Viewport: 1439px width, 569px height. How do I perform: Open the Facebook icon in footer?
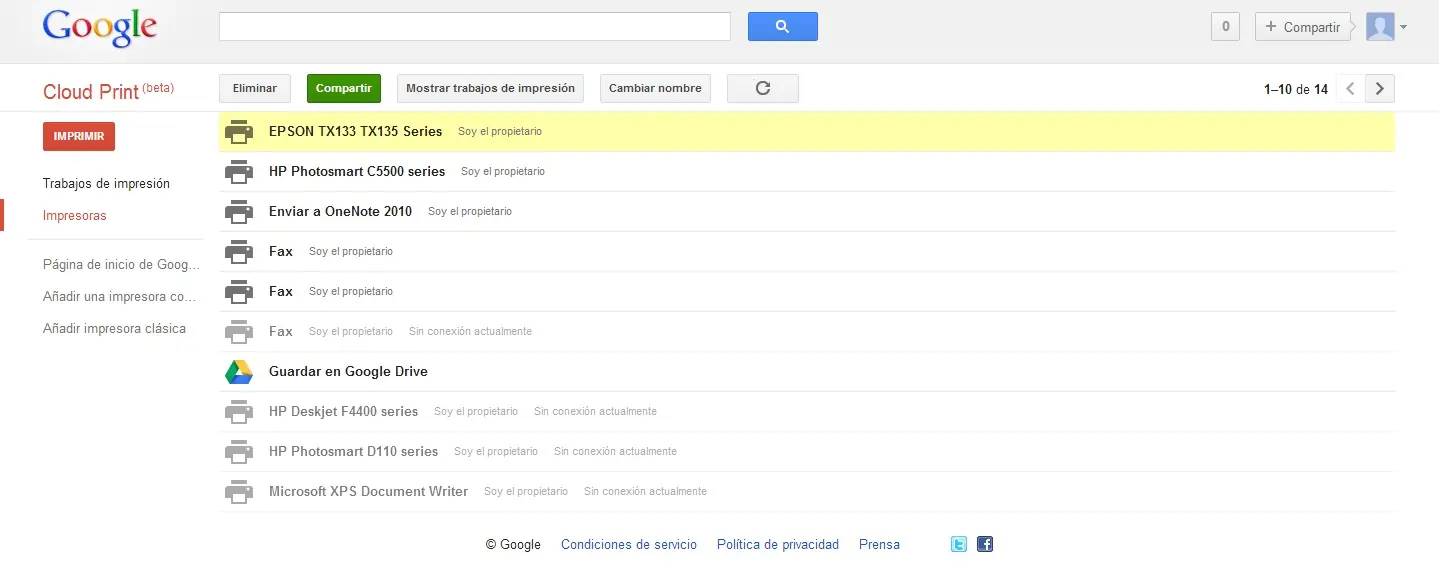pos(985,544)
